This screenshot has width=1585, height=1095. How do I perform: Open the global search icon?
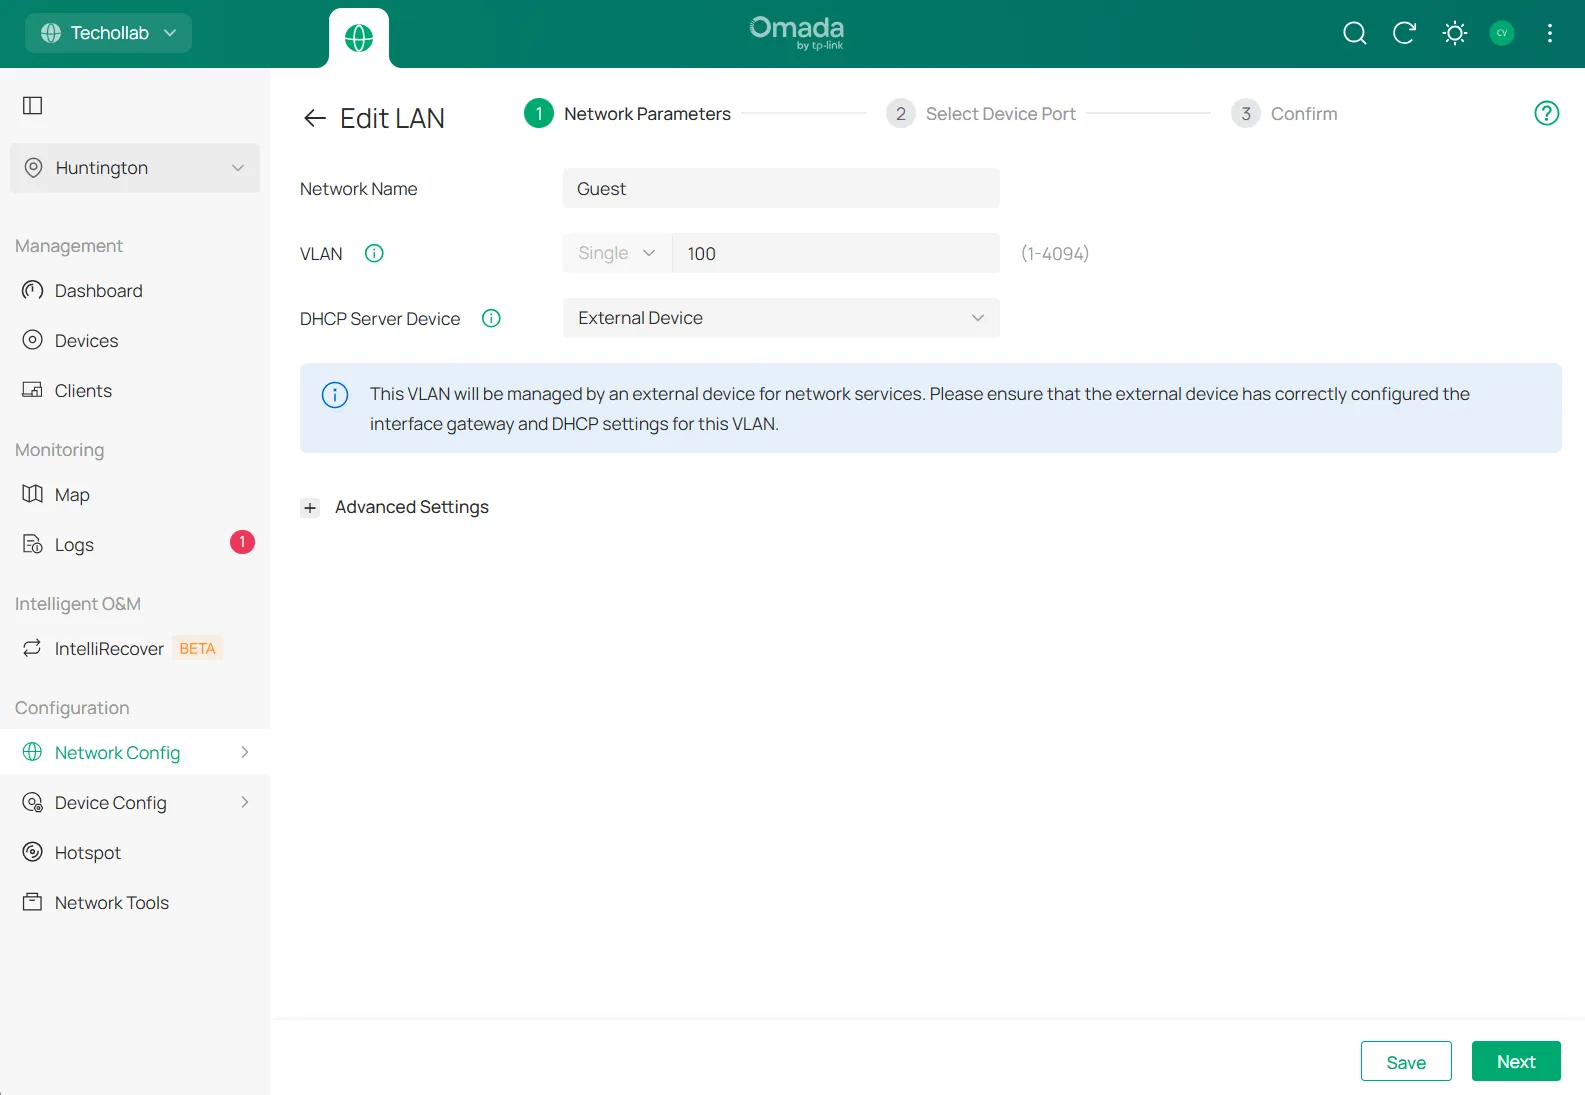[x=1354, y=33]
